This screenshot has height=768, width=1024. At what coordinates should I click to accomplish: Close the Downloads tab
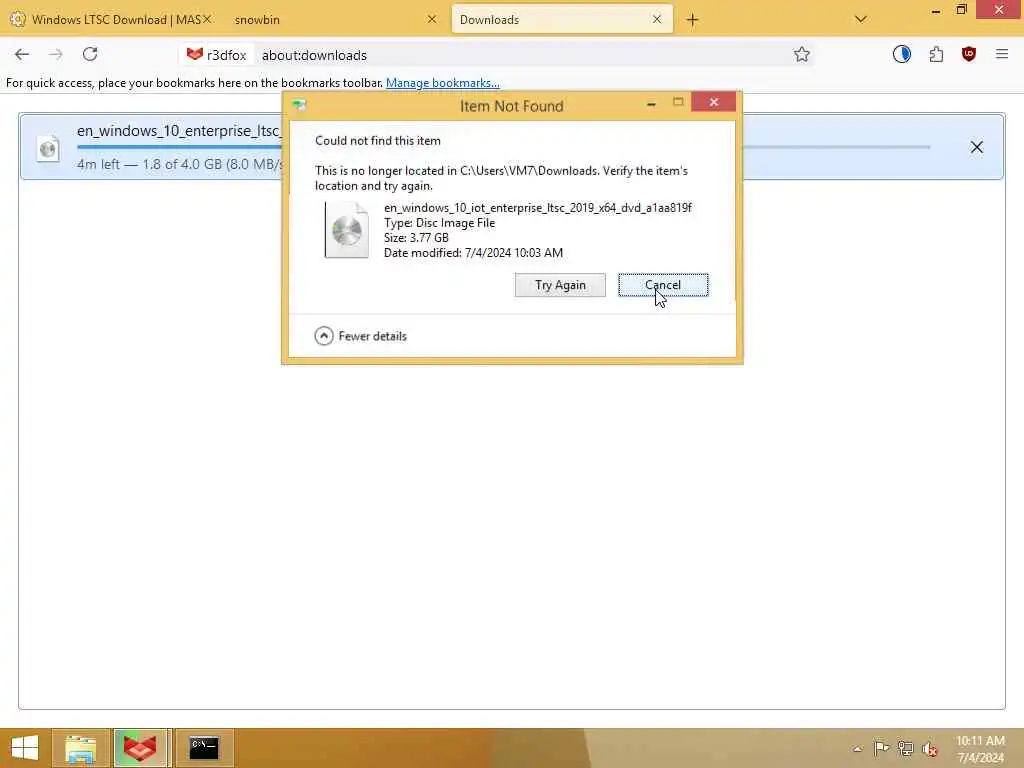point(657,20)
